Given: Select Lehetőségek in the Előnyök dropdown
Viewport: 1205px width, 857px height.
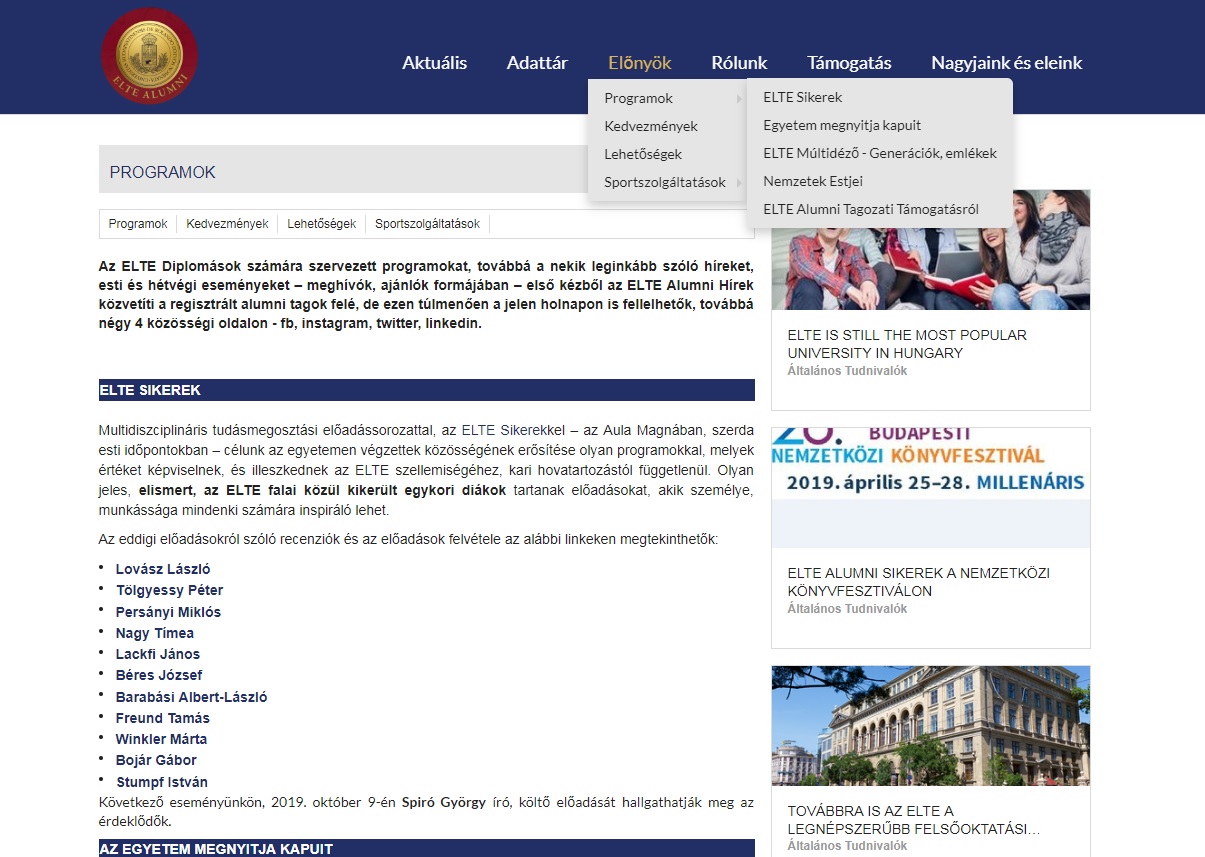Looking at the screenshot, I should pos(643,154).
